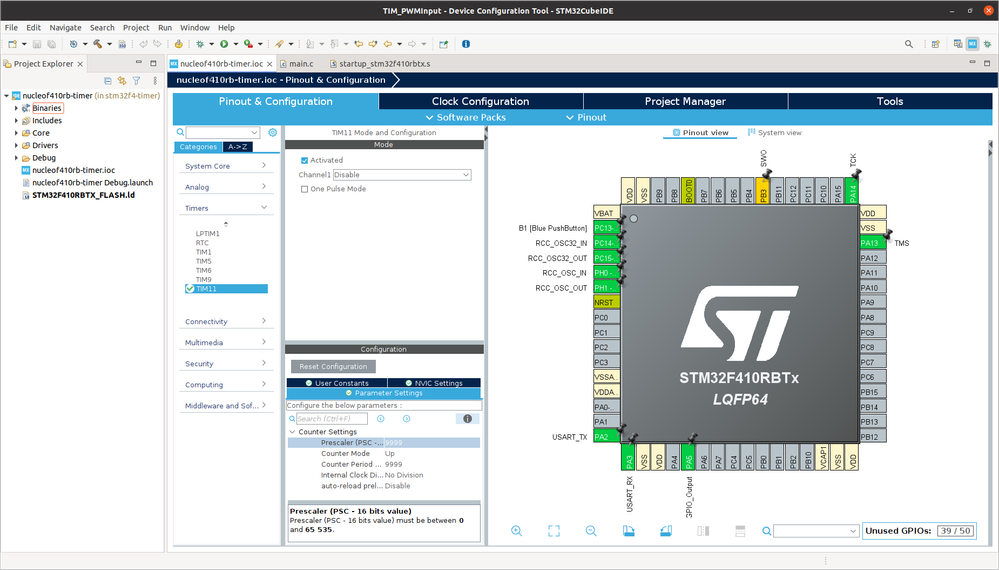Go to previous parameter search result

[x=380, y=418]
